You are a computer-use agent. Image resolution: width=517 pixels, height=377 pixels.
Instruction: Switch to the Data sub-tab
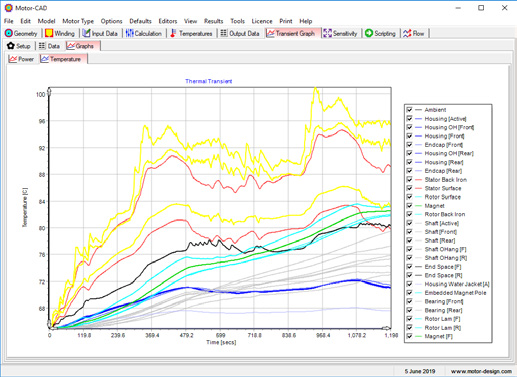click(49, 46)
